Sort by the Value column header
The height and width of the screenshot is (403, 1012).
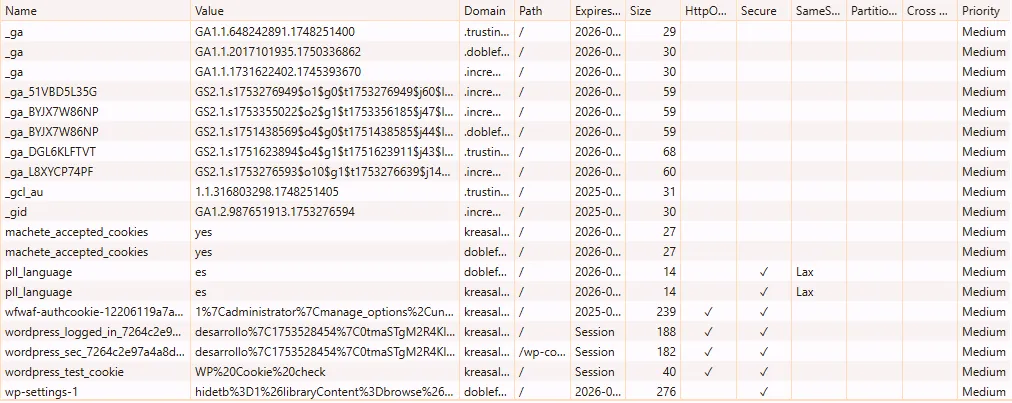(325, 11)
